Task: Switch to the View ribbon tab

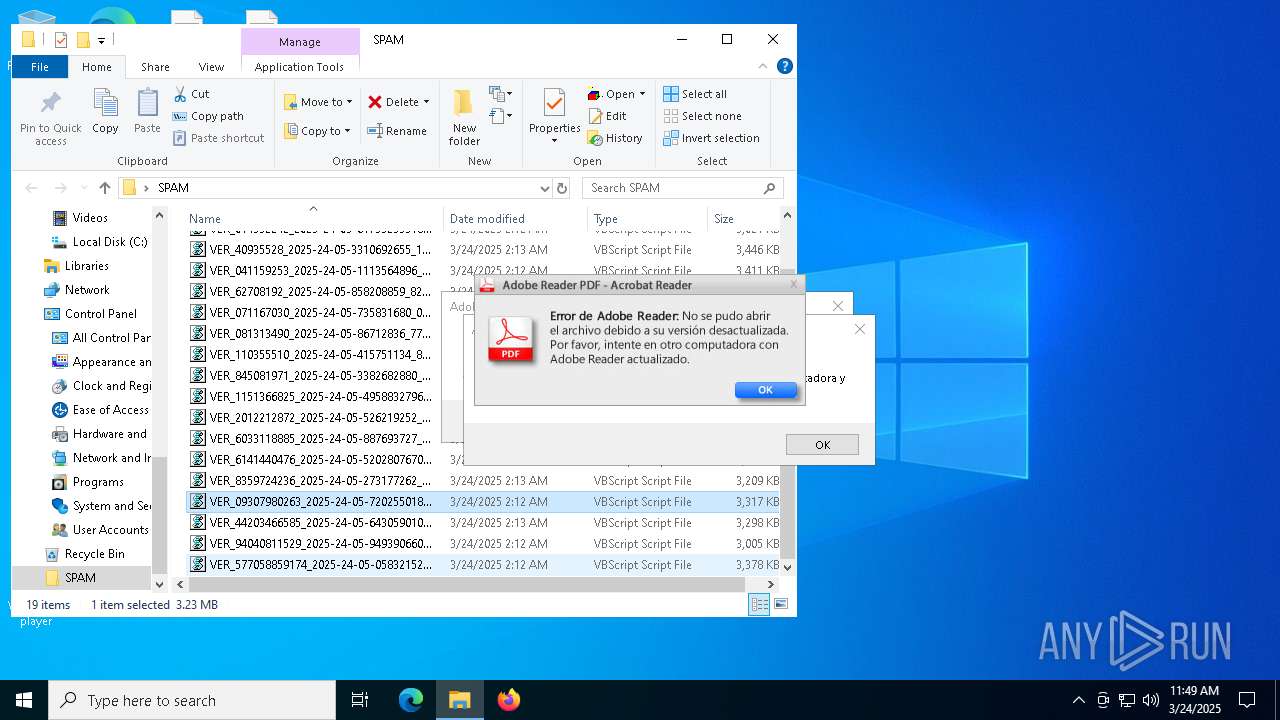Action: 211,67
